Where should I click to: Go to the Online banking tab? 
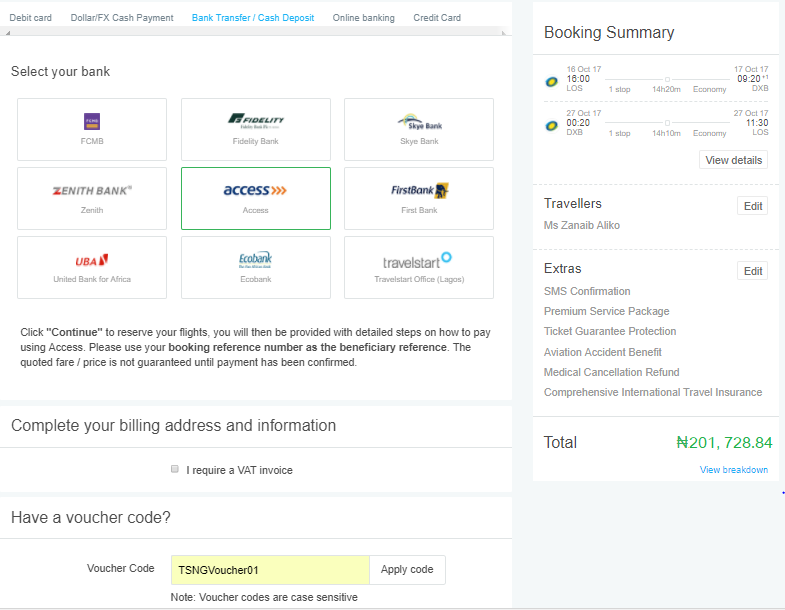pos(363,18)
